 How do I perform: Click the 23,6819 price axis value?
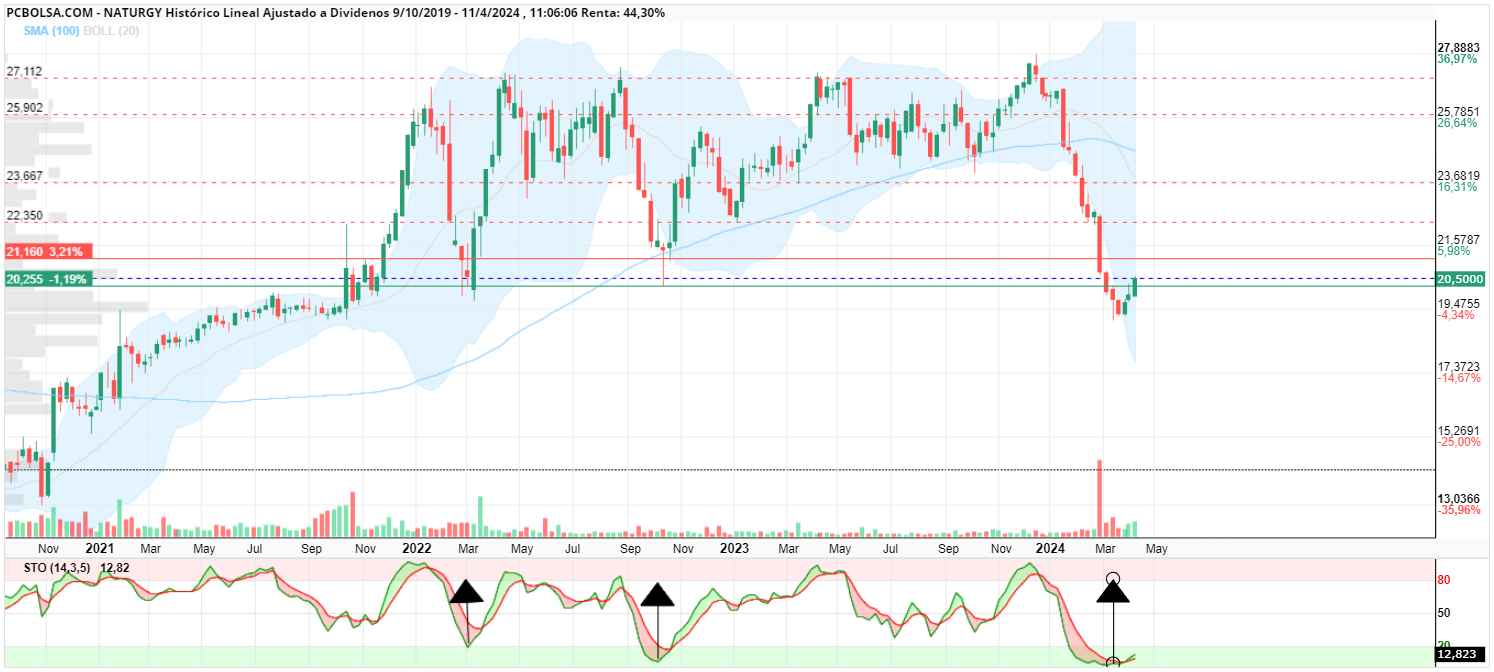[x=1458, y=175]
